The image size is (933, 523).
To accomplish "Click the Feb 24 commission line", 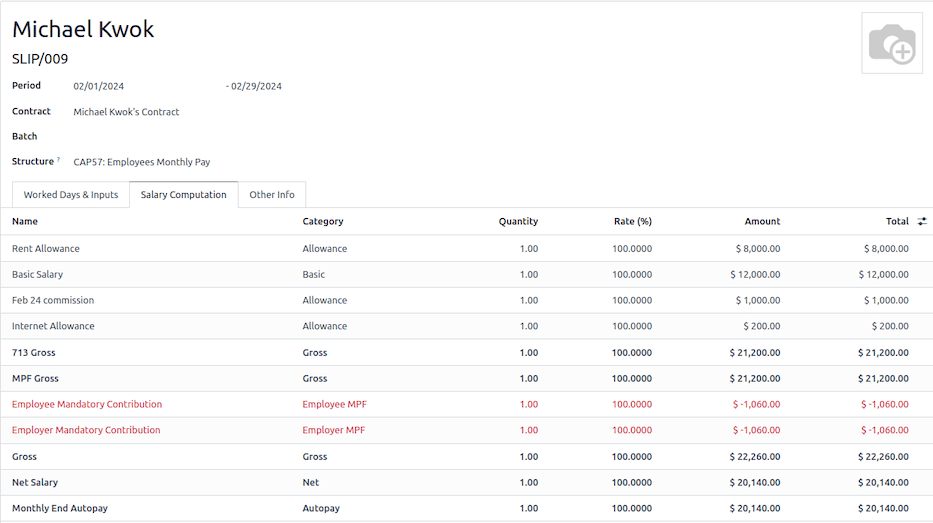I will (53, 301).
